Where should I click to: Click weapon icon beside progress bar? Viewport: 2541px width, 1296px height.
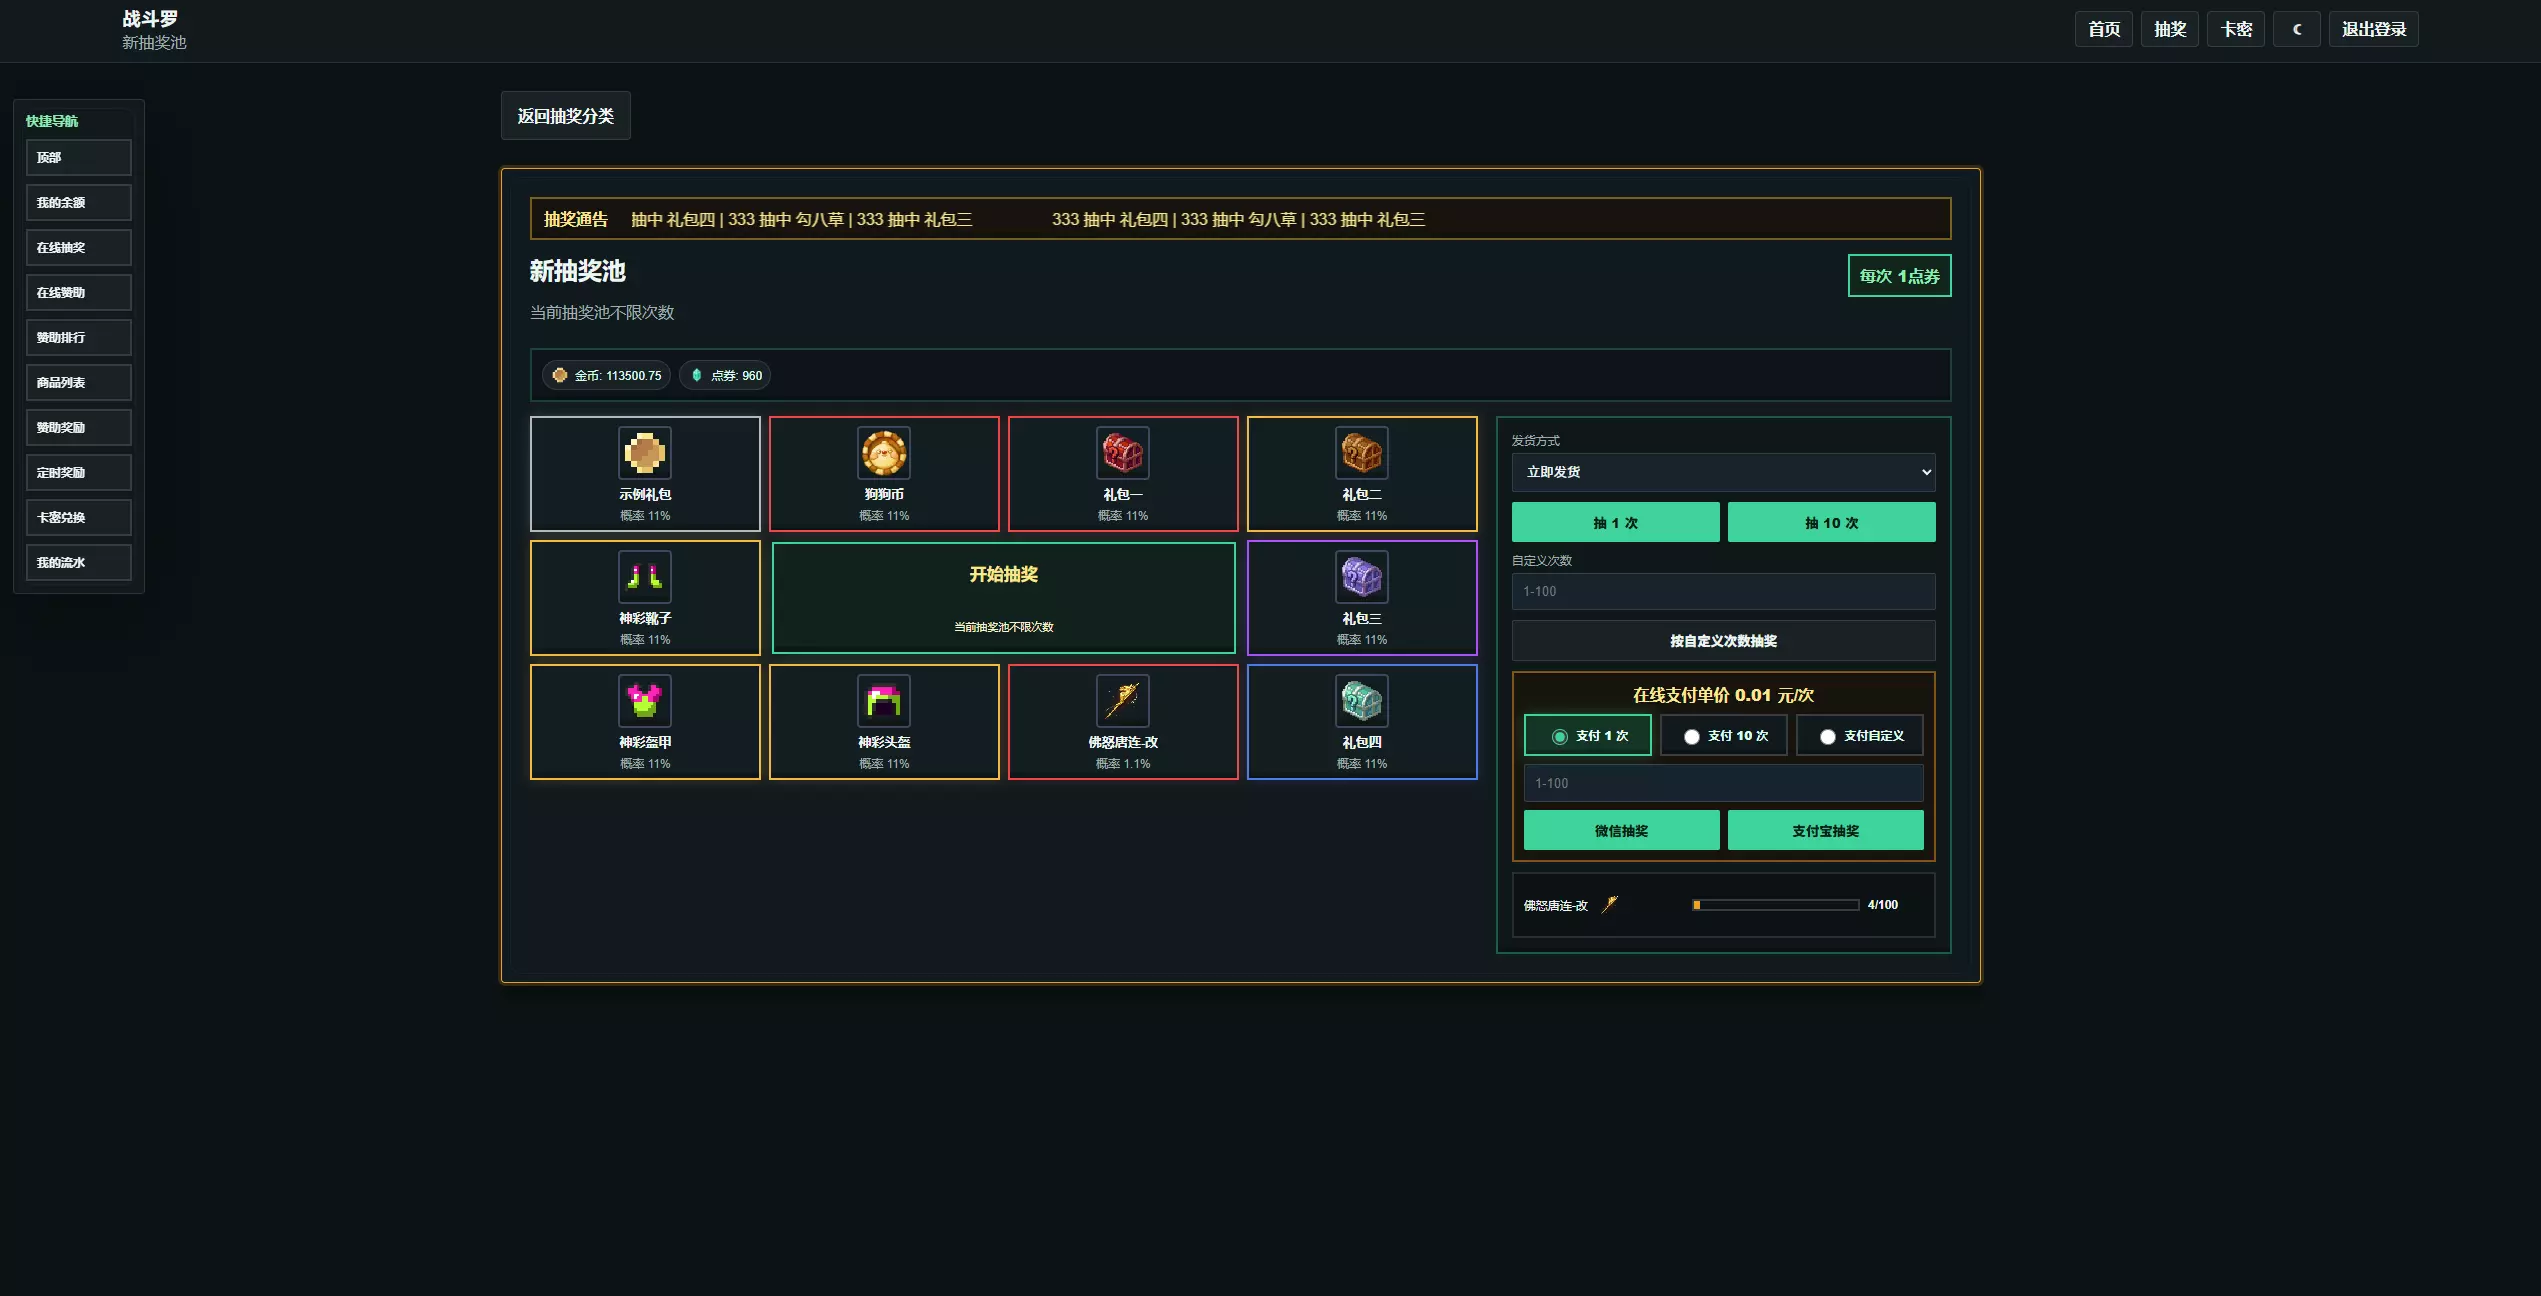1610,904
